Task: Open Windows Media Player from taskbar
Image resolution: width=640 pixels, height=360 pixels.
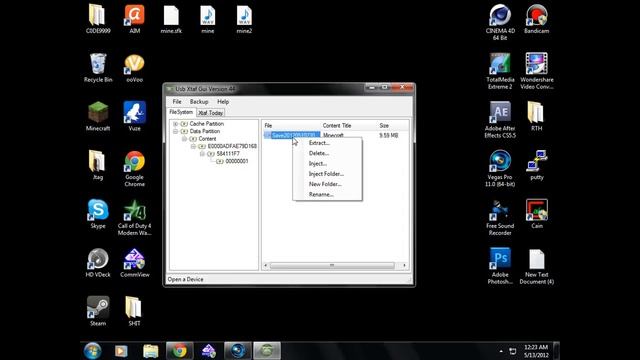Action: 121,351
